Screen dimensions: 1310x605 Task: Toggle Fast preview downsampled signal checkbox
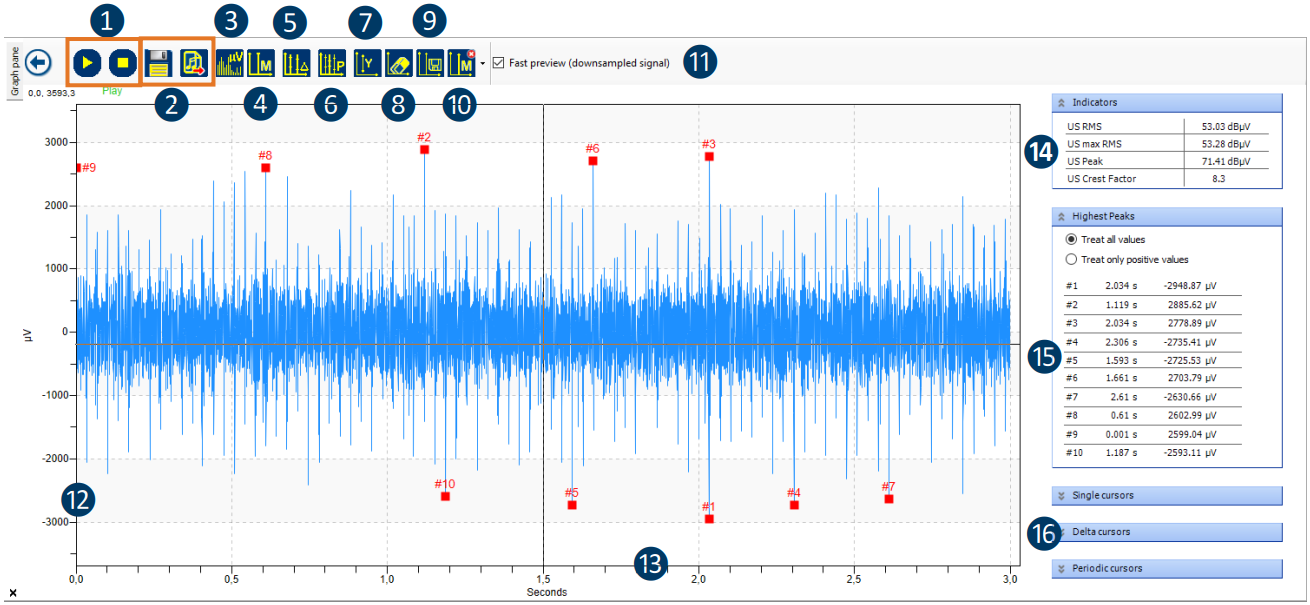(498, 63)
